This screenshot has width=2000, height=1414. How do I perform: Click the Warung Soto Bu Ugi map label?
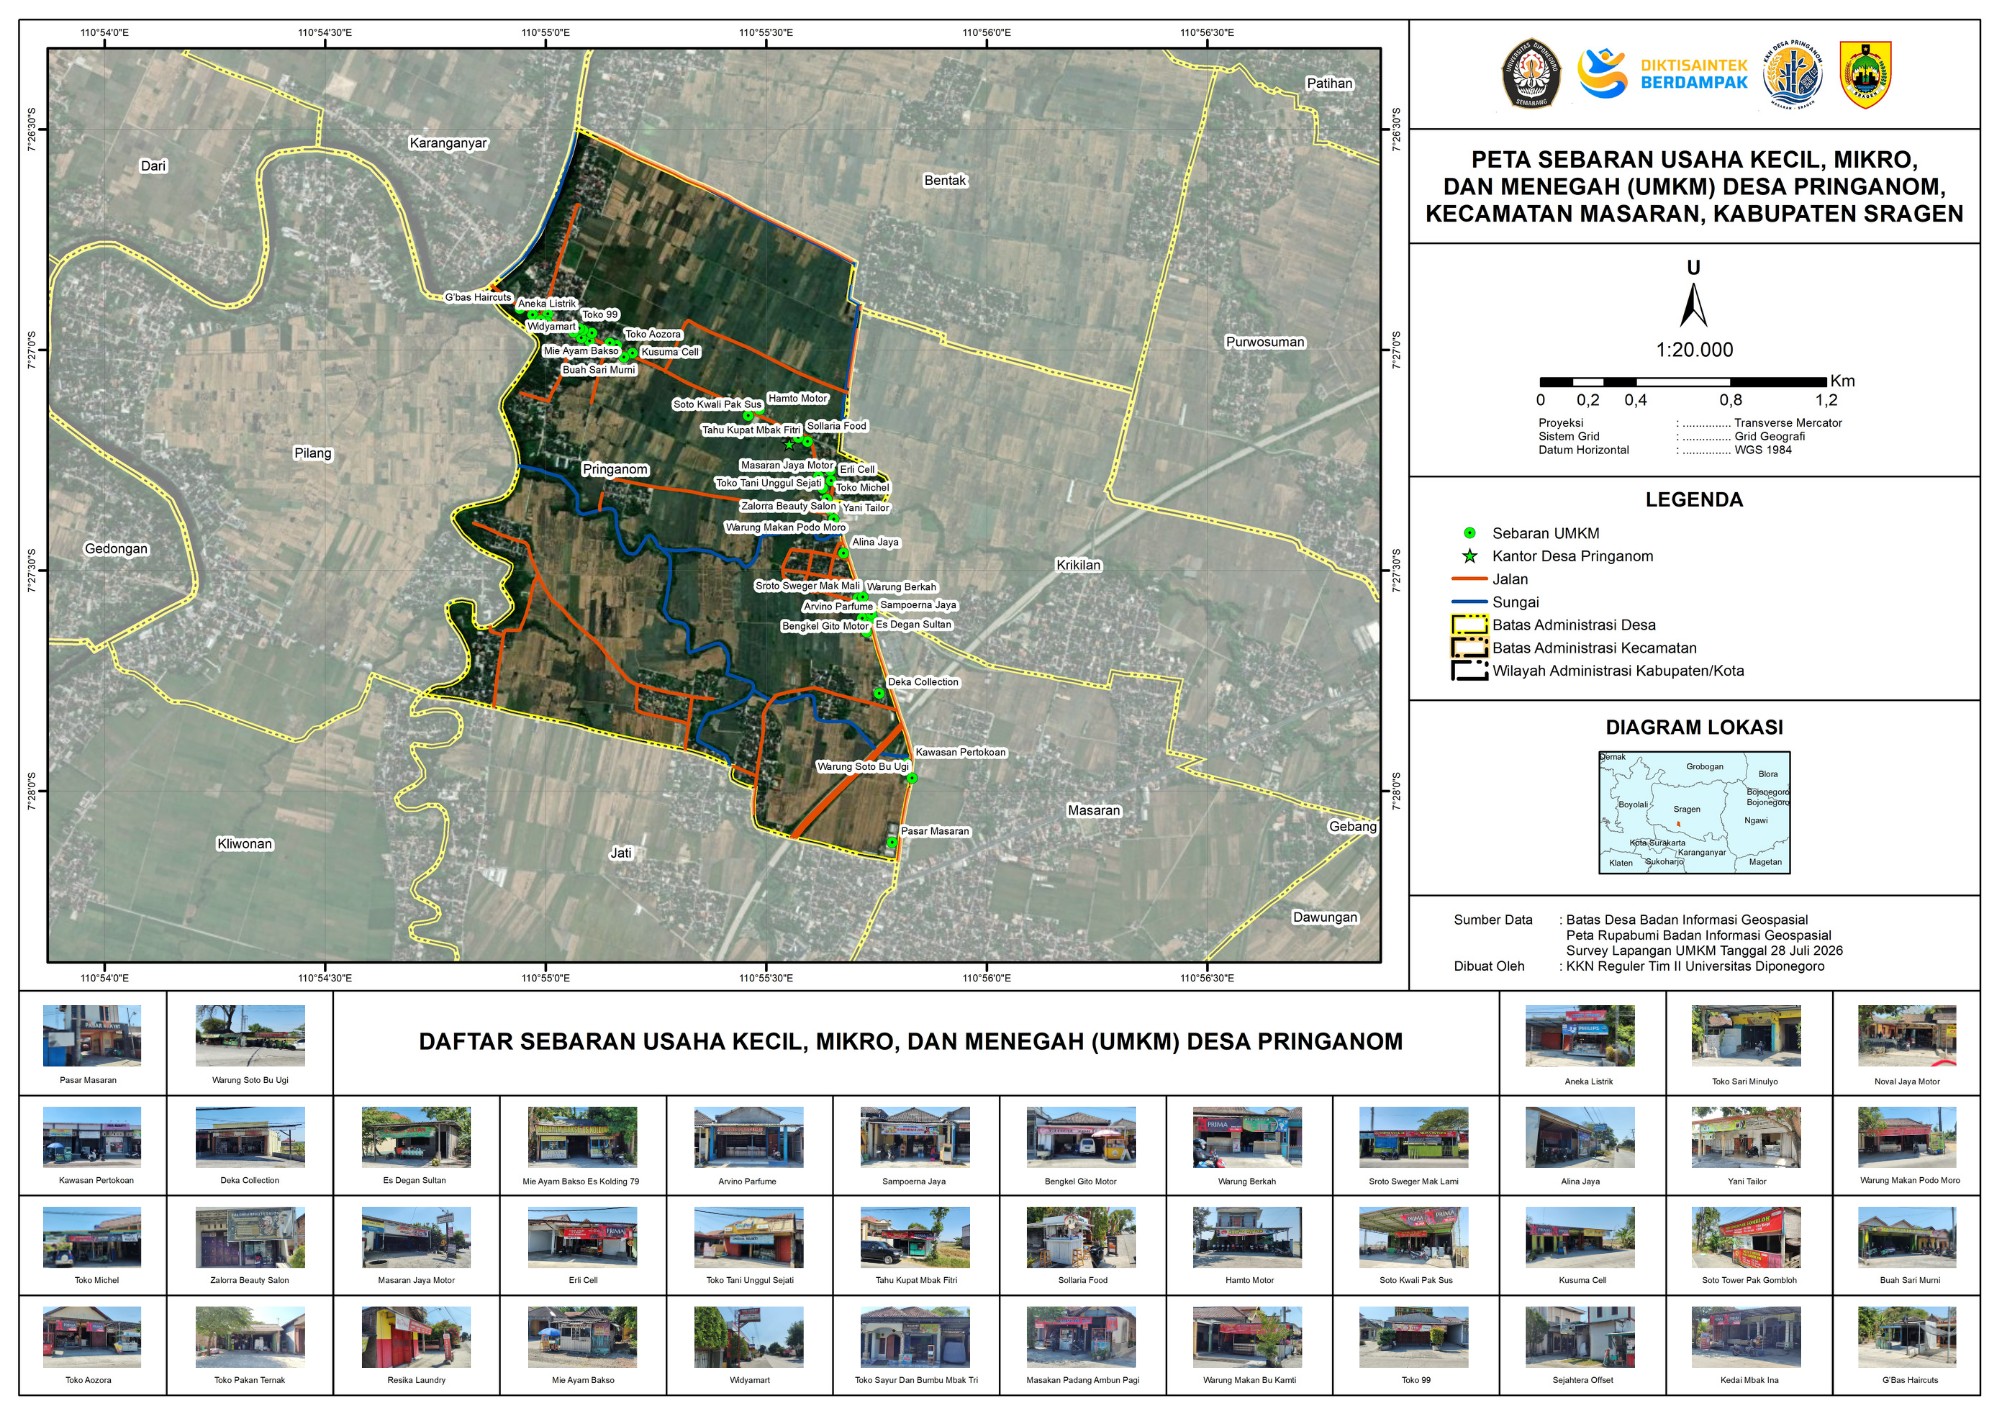(x=863, y=767)
